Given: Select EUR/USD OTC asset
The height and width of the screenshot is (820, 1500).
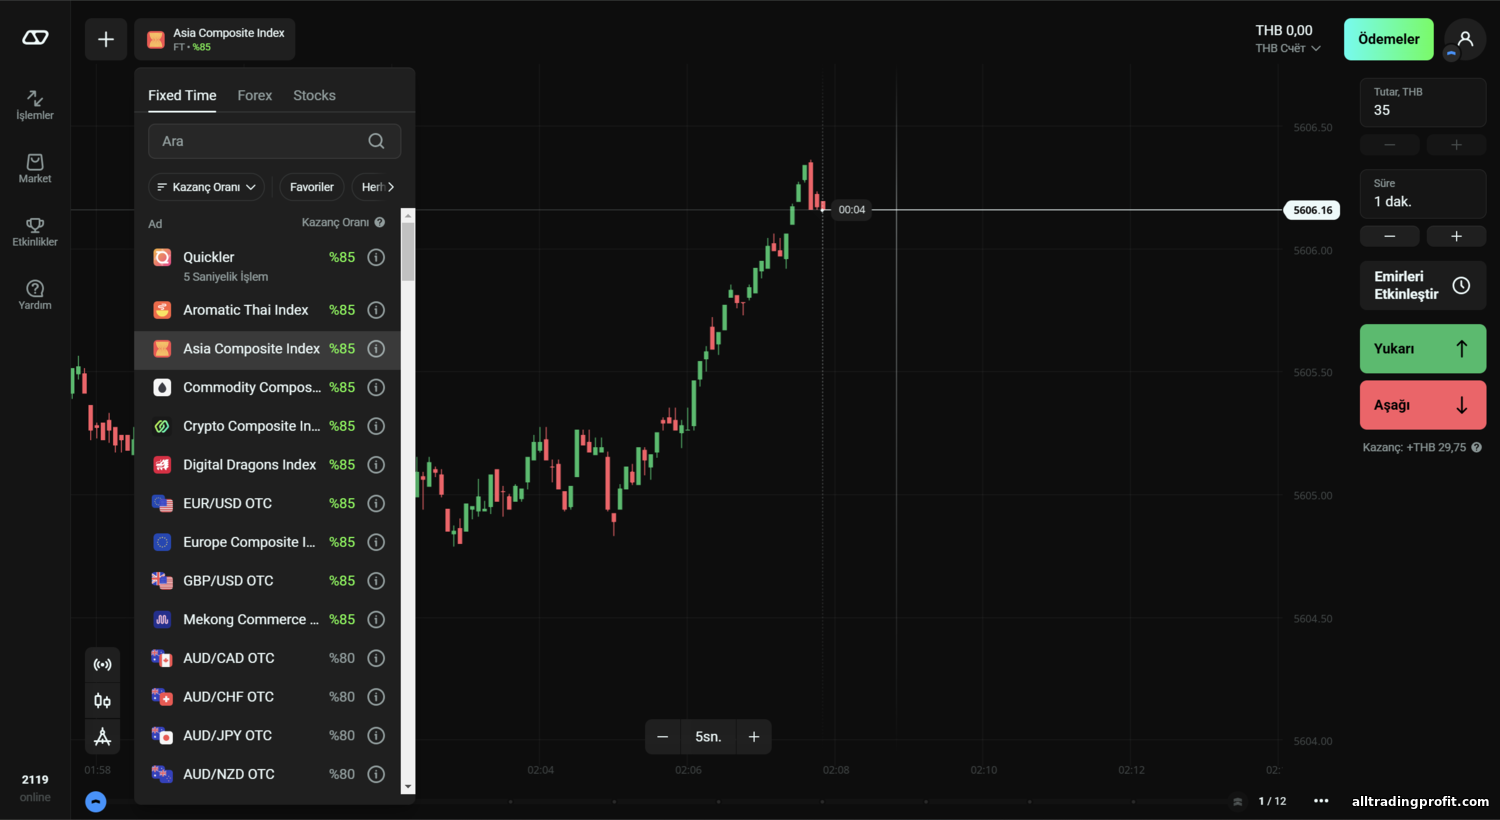Looking at the screenshot, I should click(267, 503).
